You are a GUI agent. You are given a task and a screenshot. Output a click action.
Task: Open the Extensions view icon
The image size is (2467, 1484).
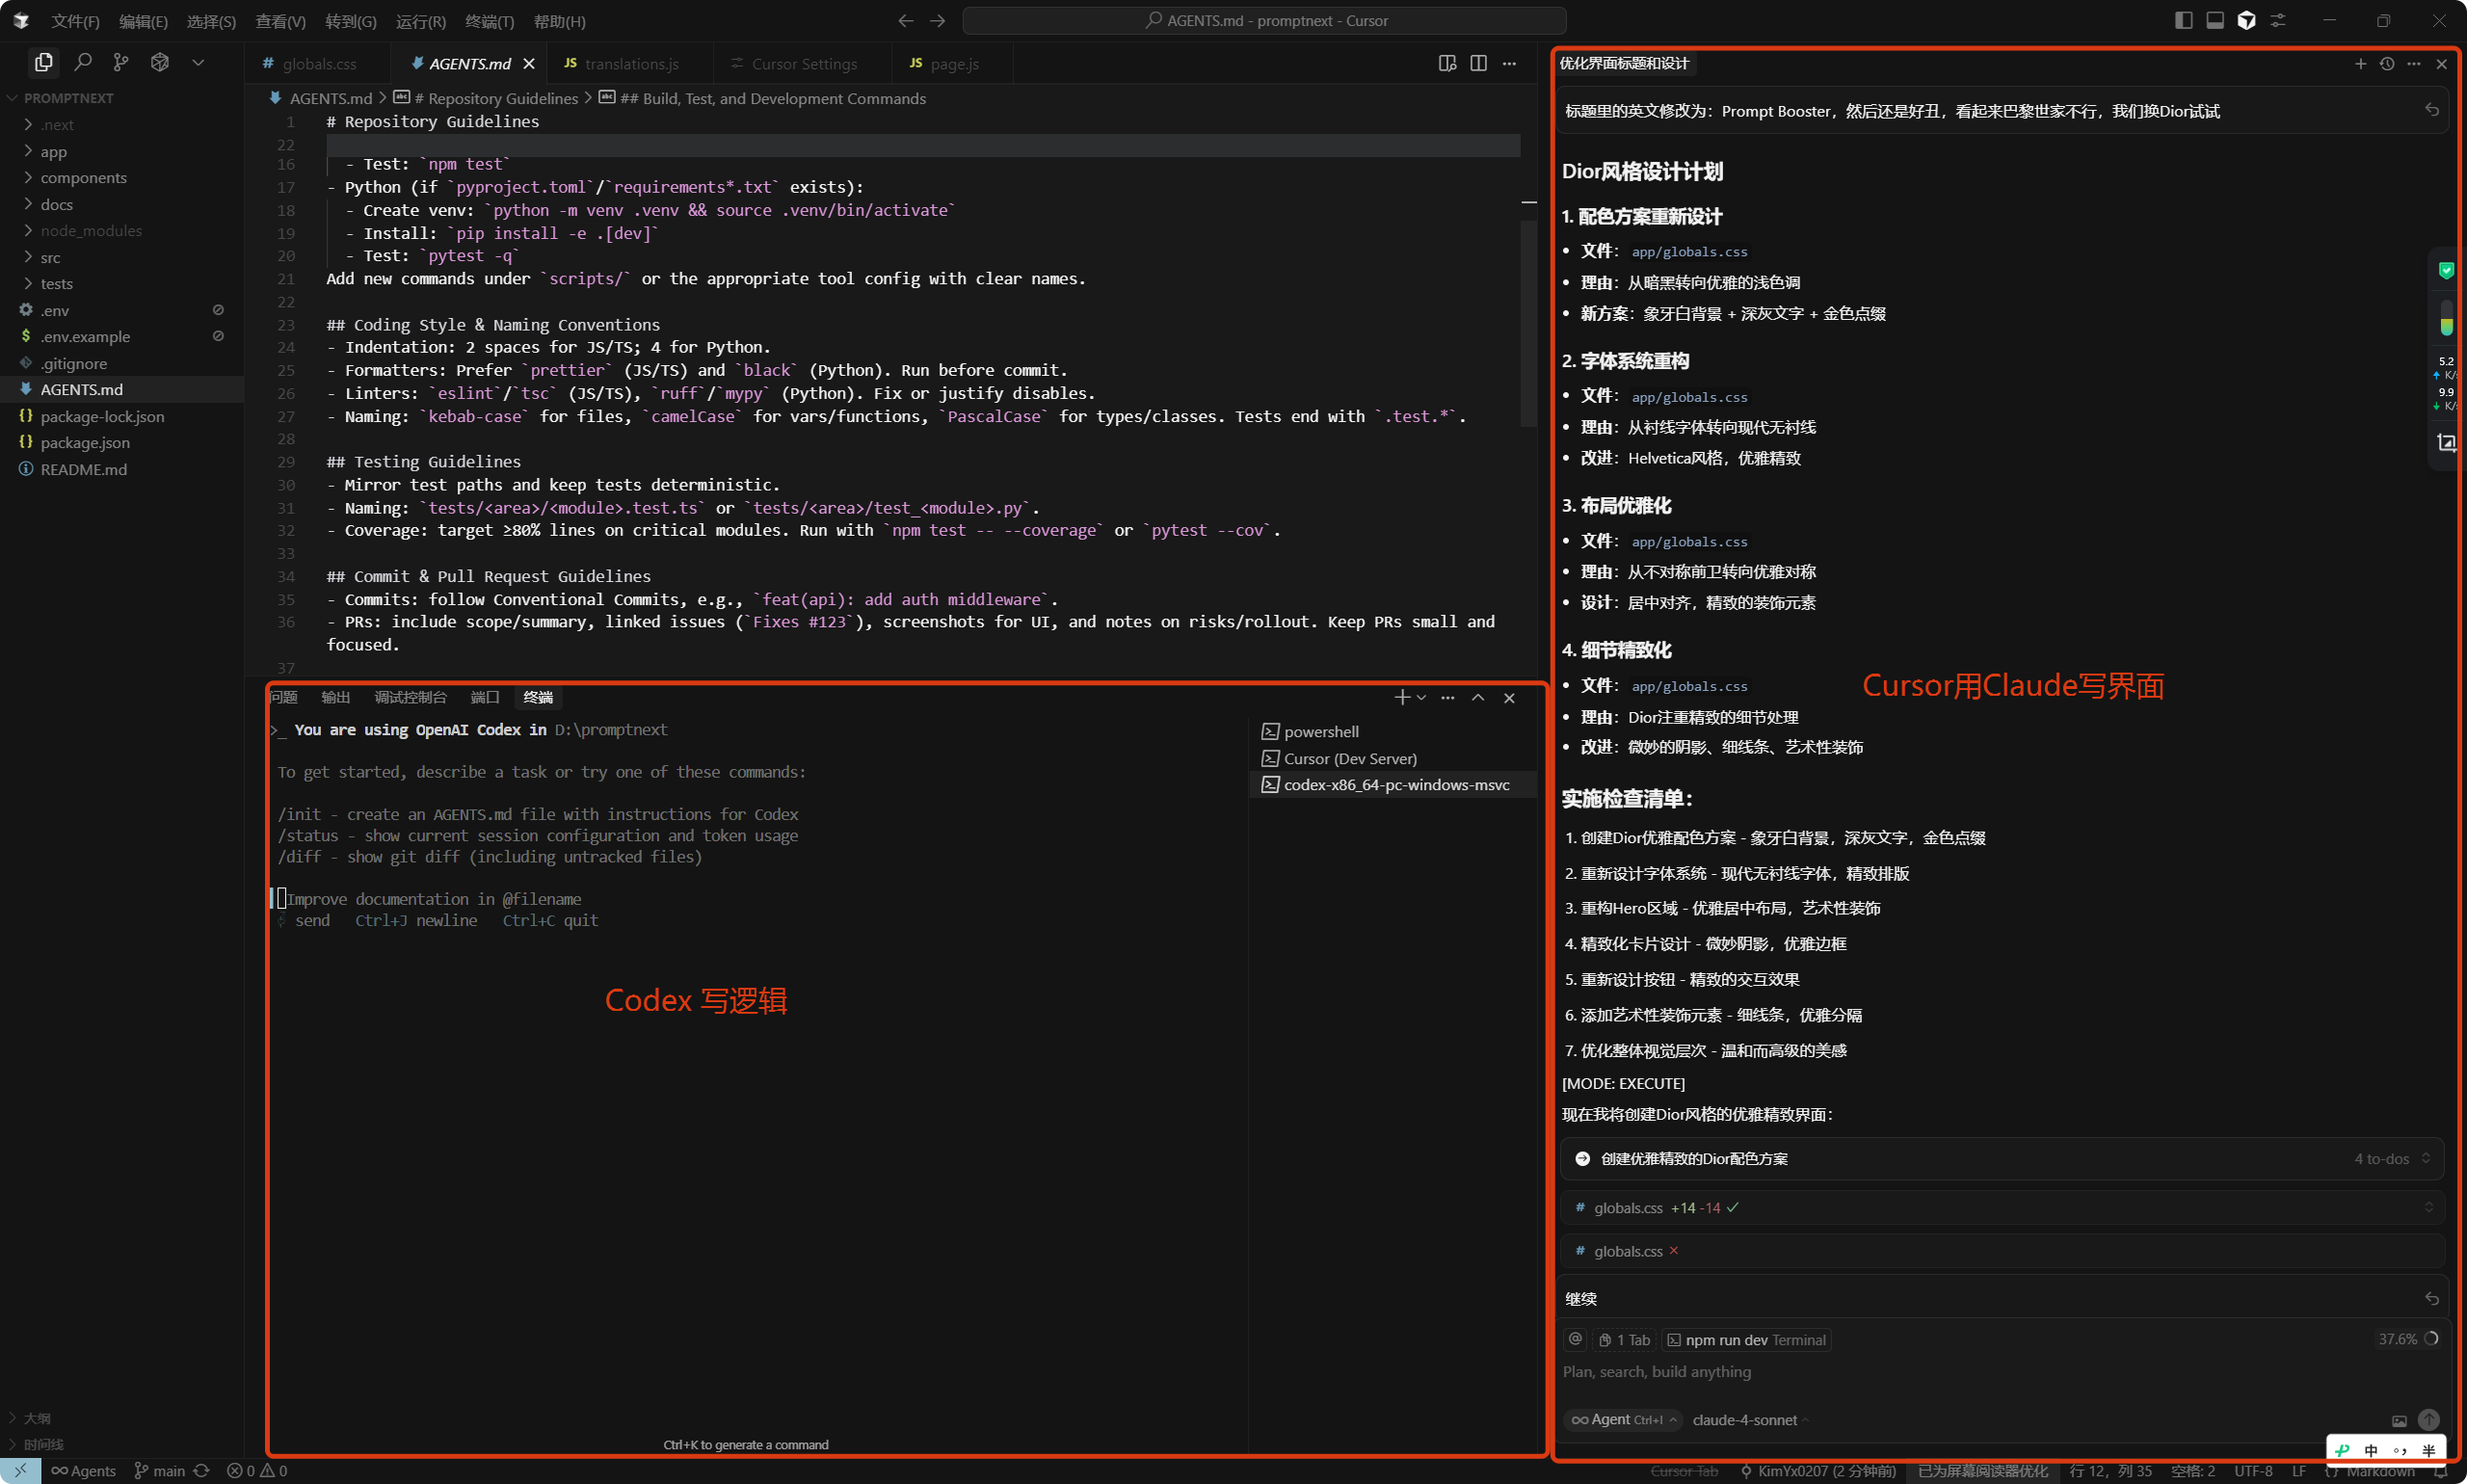(x=160, y=63)
